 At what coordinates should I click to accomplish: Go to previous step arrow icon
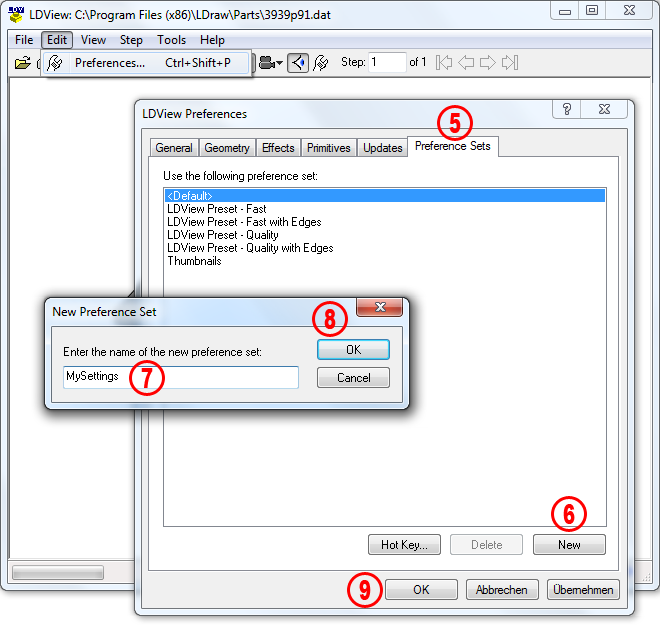466,63
